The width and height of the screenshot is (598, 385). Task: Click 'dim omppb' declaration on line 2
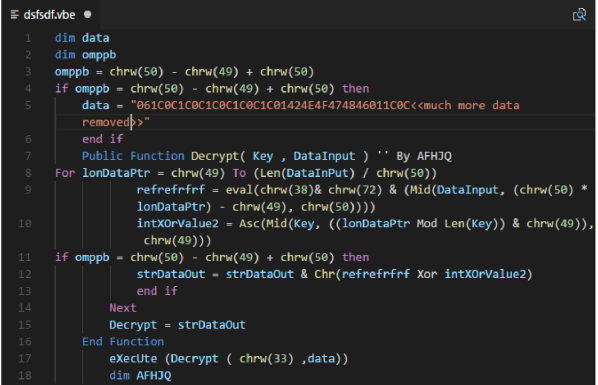[85, 55]
